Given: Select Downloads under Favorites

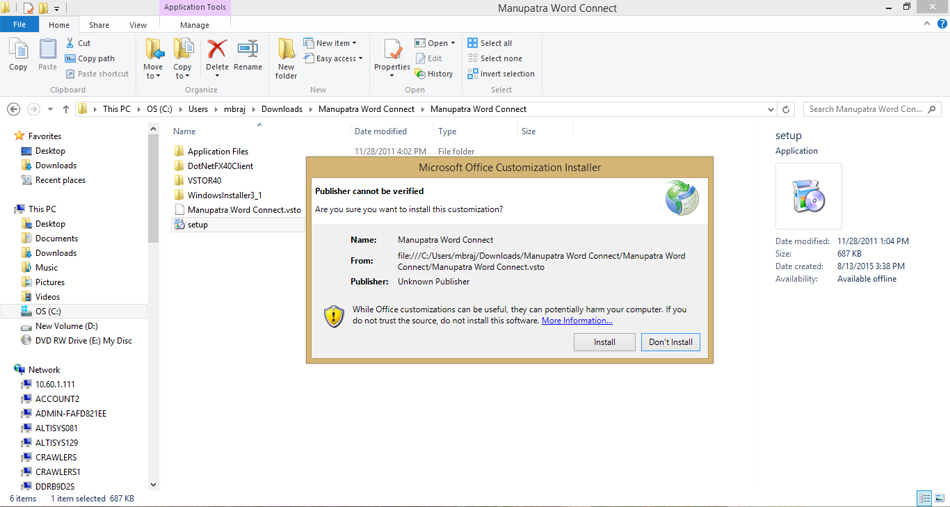Looking at the screenshot, I should coord(56,165).
